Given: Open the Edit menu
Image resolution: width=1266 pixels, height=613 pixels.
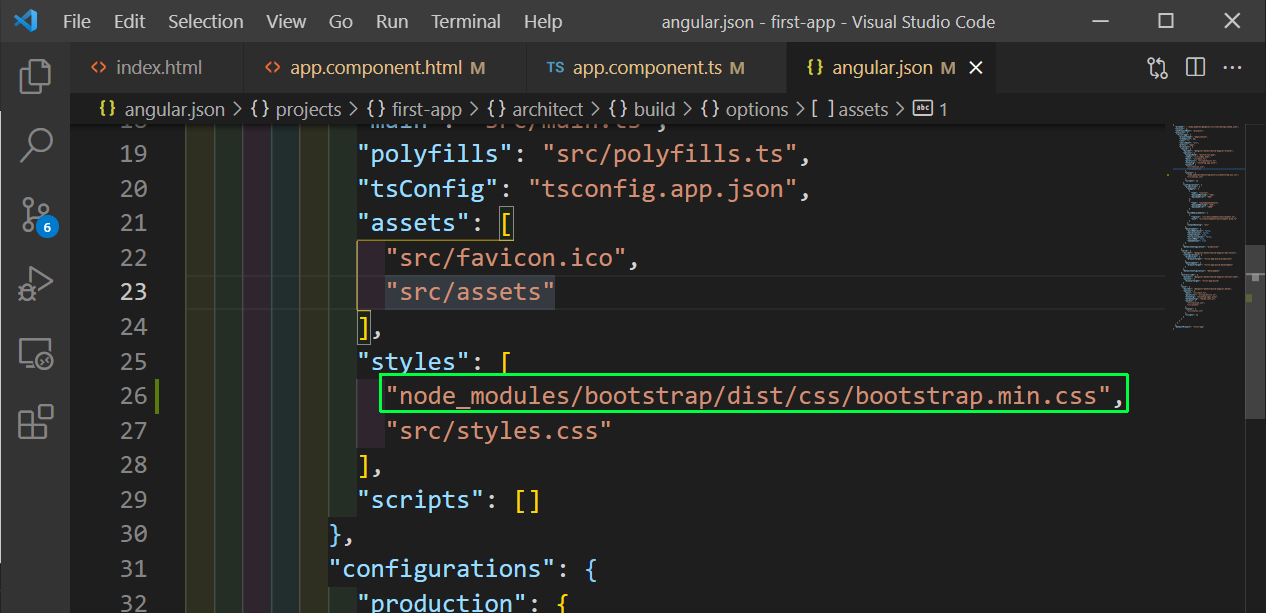Looking at the screenshot, I should click(x=129, y=21).
